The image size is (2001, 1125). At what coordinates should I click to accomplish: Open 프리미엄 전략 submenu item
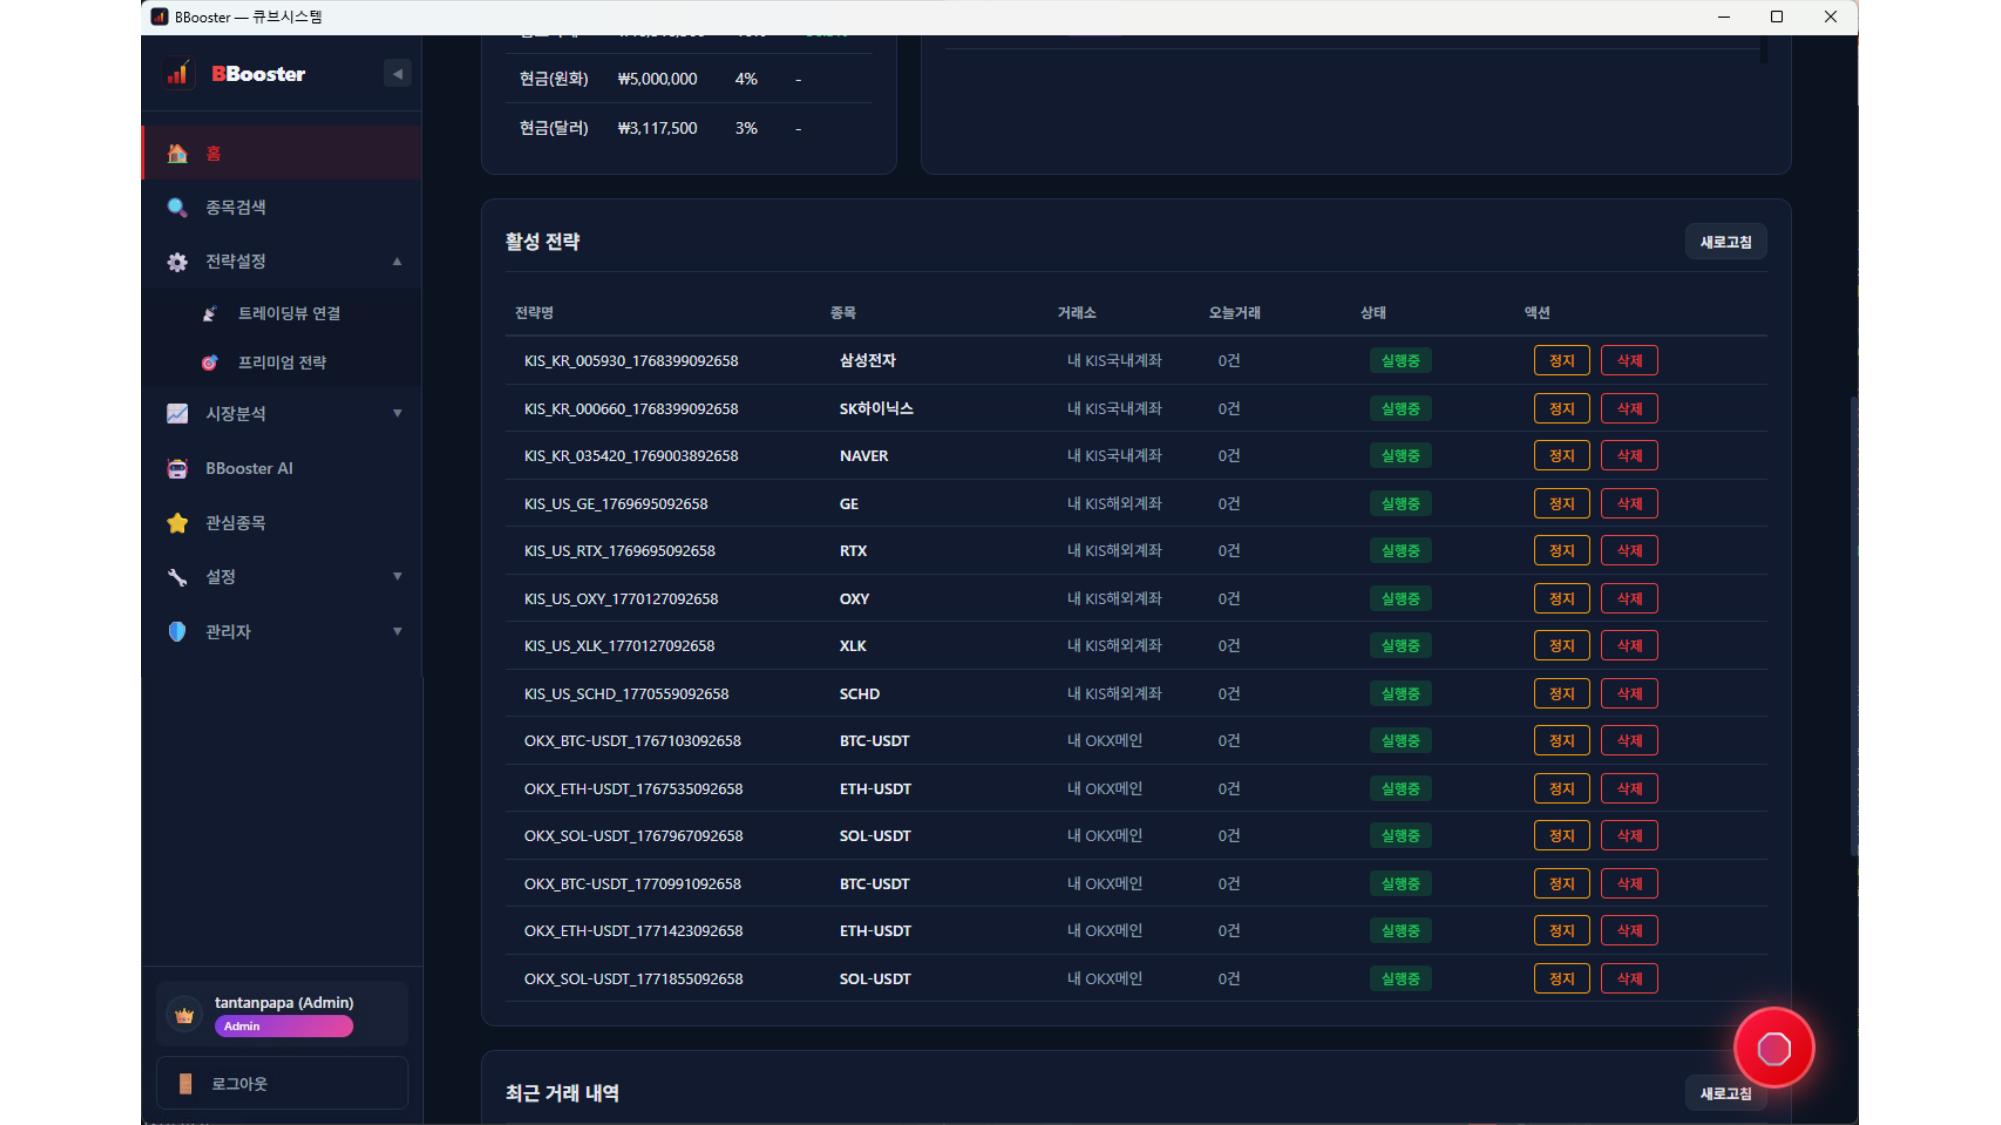[281, 362]
